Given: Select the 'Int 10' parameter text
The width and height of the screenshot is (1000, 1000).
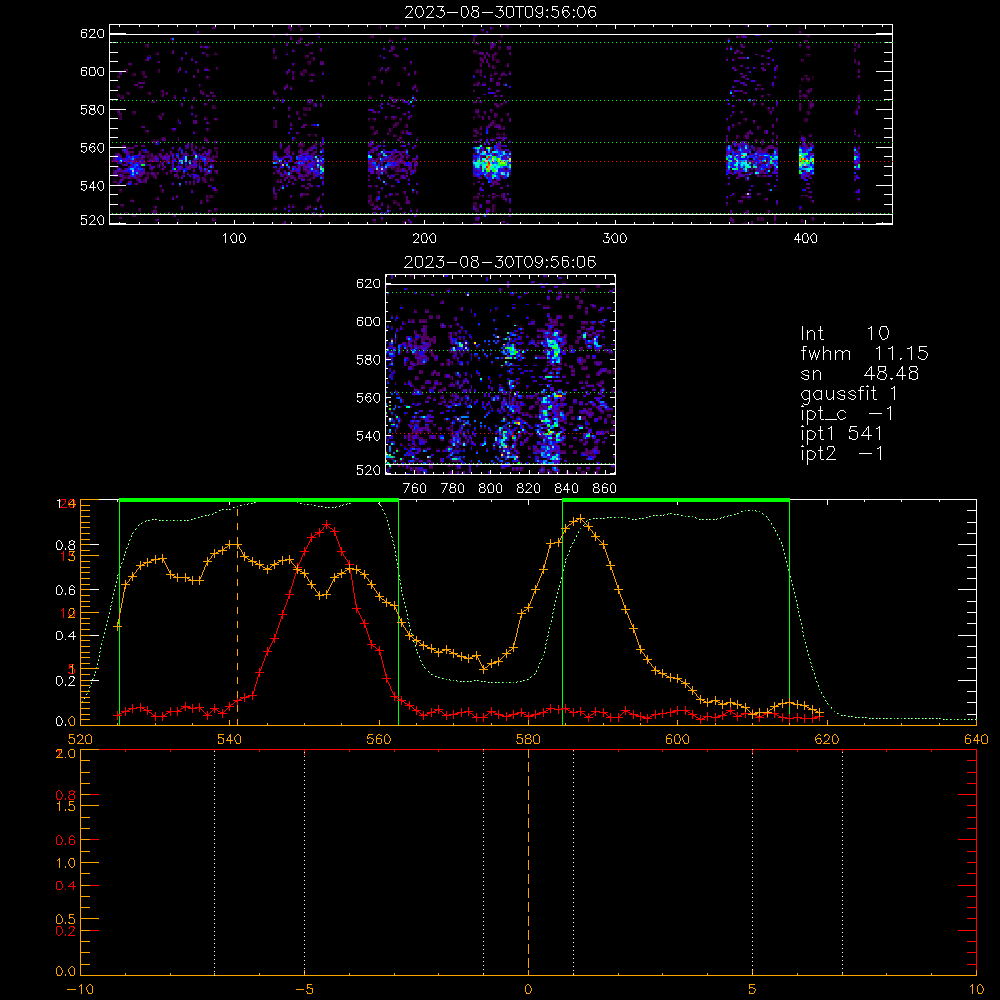Looking at the screenshot, I should 844,334.
